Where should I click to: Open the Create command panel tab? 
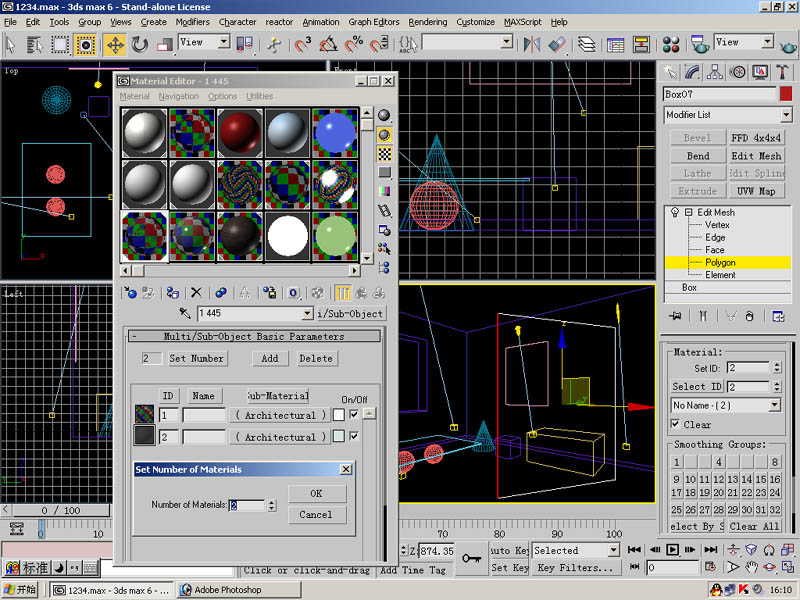coord(670,72)
